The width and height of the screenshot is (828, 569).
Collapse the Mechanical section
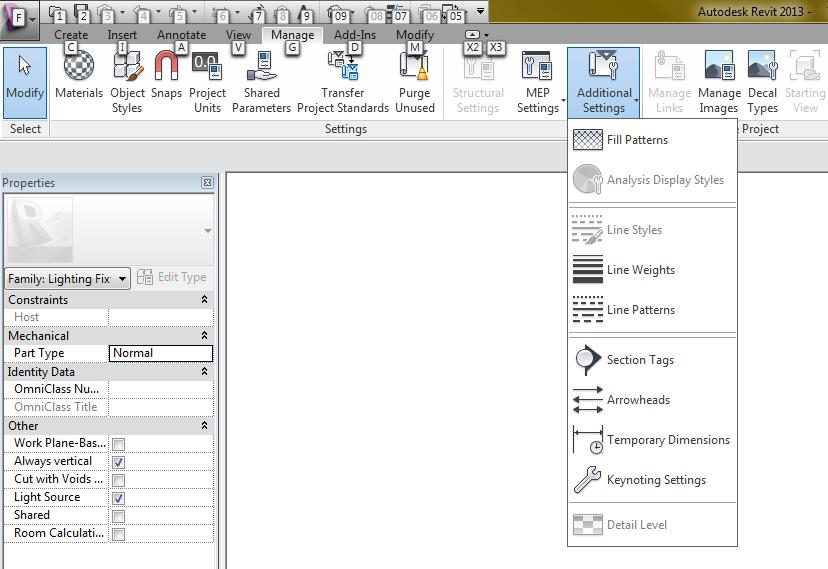tap(204, 335)
